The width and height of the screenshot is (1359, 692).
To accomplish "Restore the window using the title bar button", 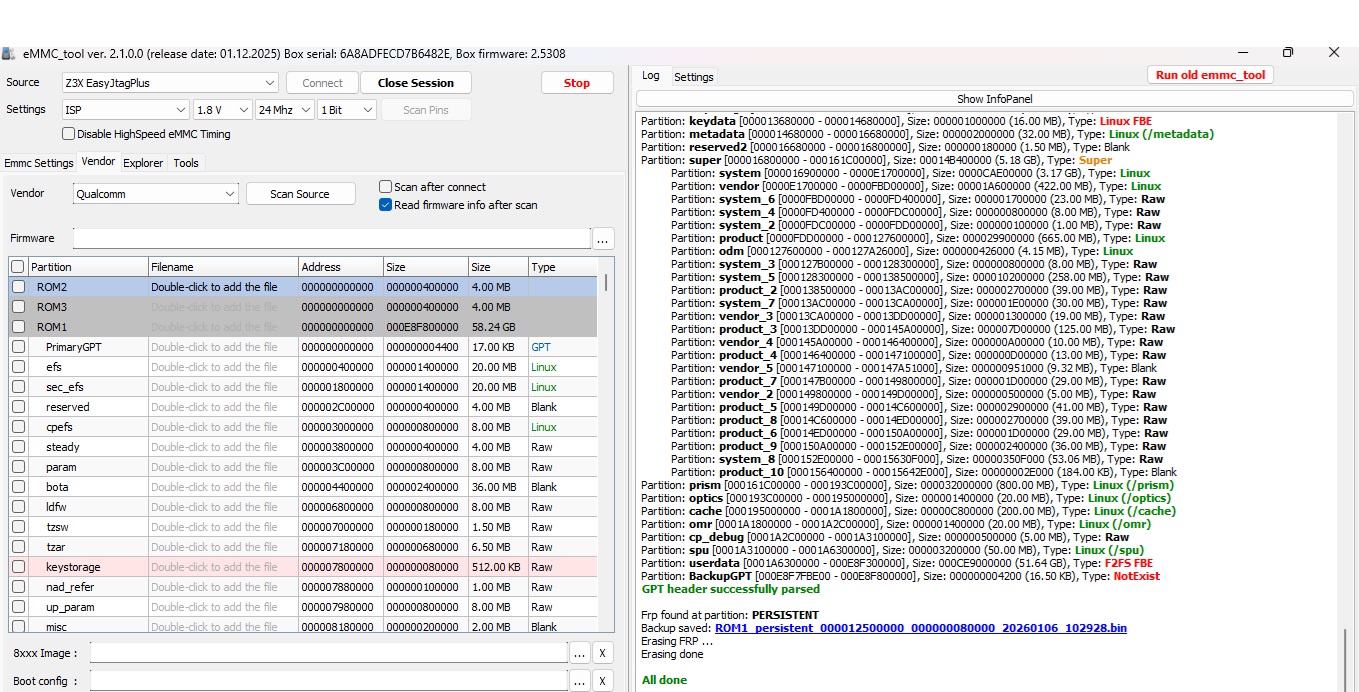I will (x=1288, y=52).
